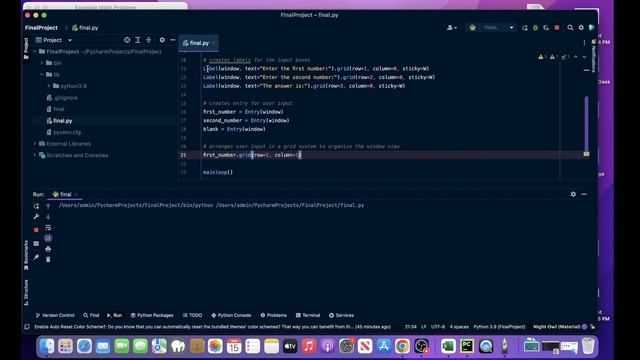640x360 pixels.
Task: Click the rerun icon in the top toolbar
Action: coord(524,28)
